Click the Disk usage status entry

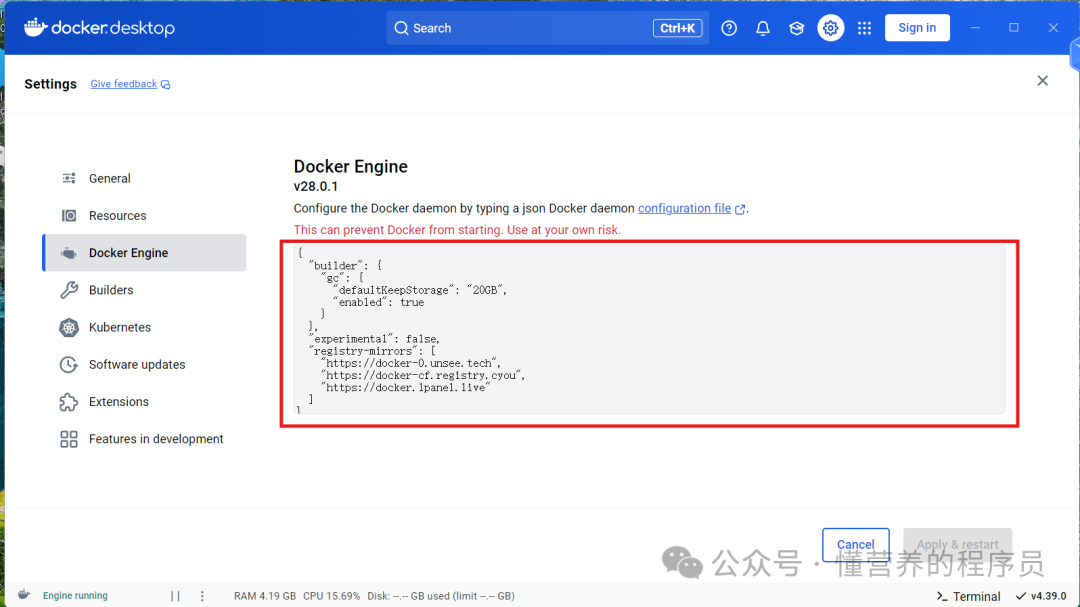(x=441, y=596)
